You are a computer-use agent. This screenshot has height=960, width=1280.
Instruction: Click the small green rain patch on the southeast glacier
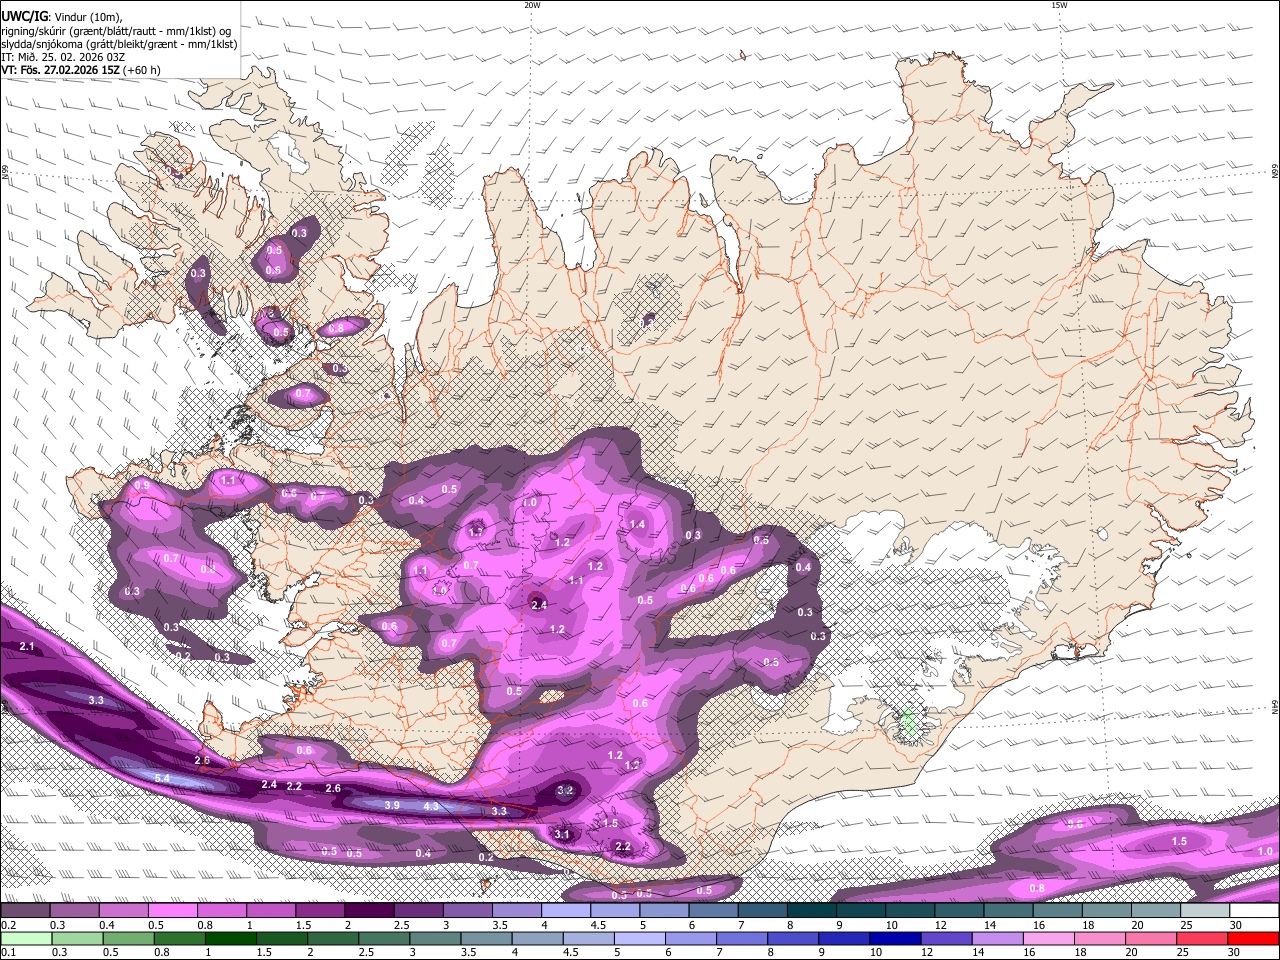coord(909,723)
